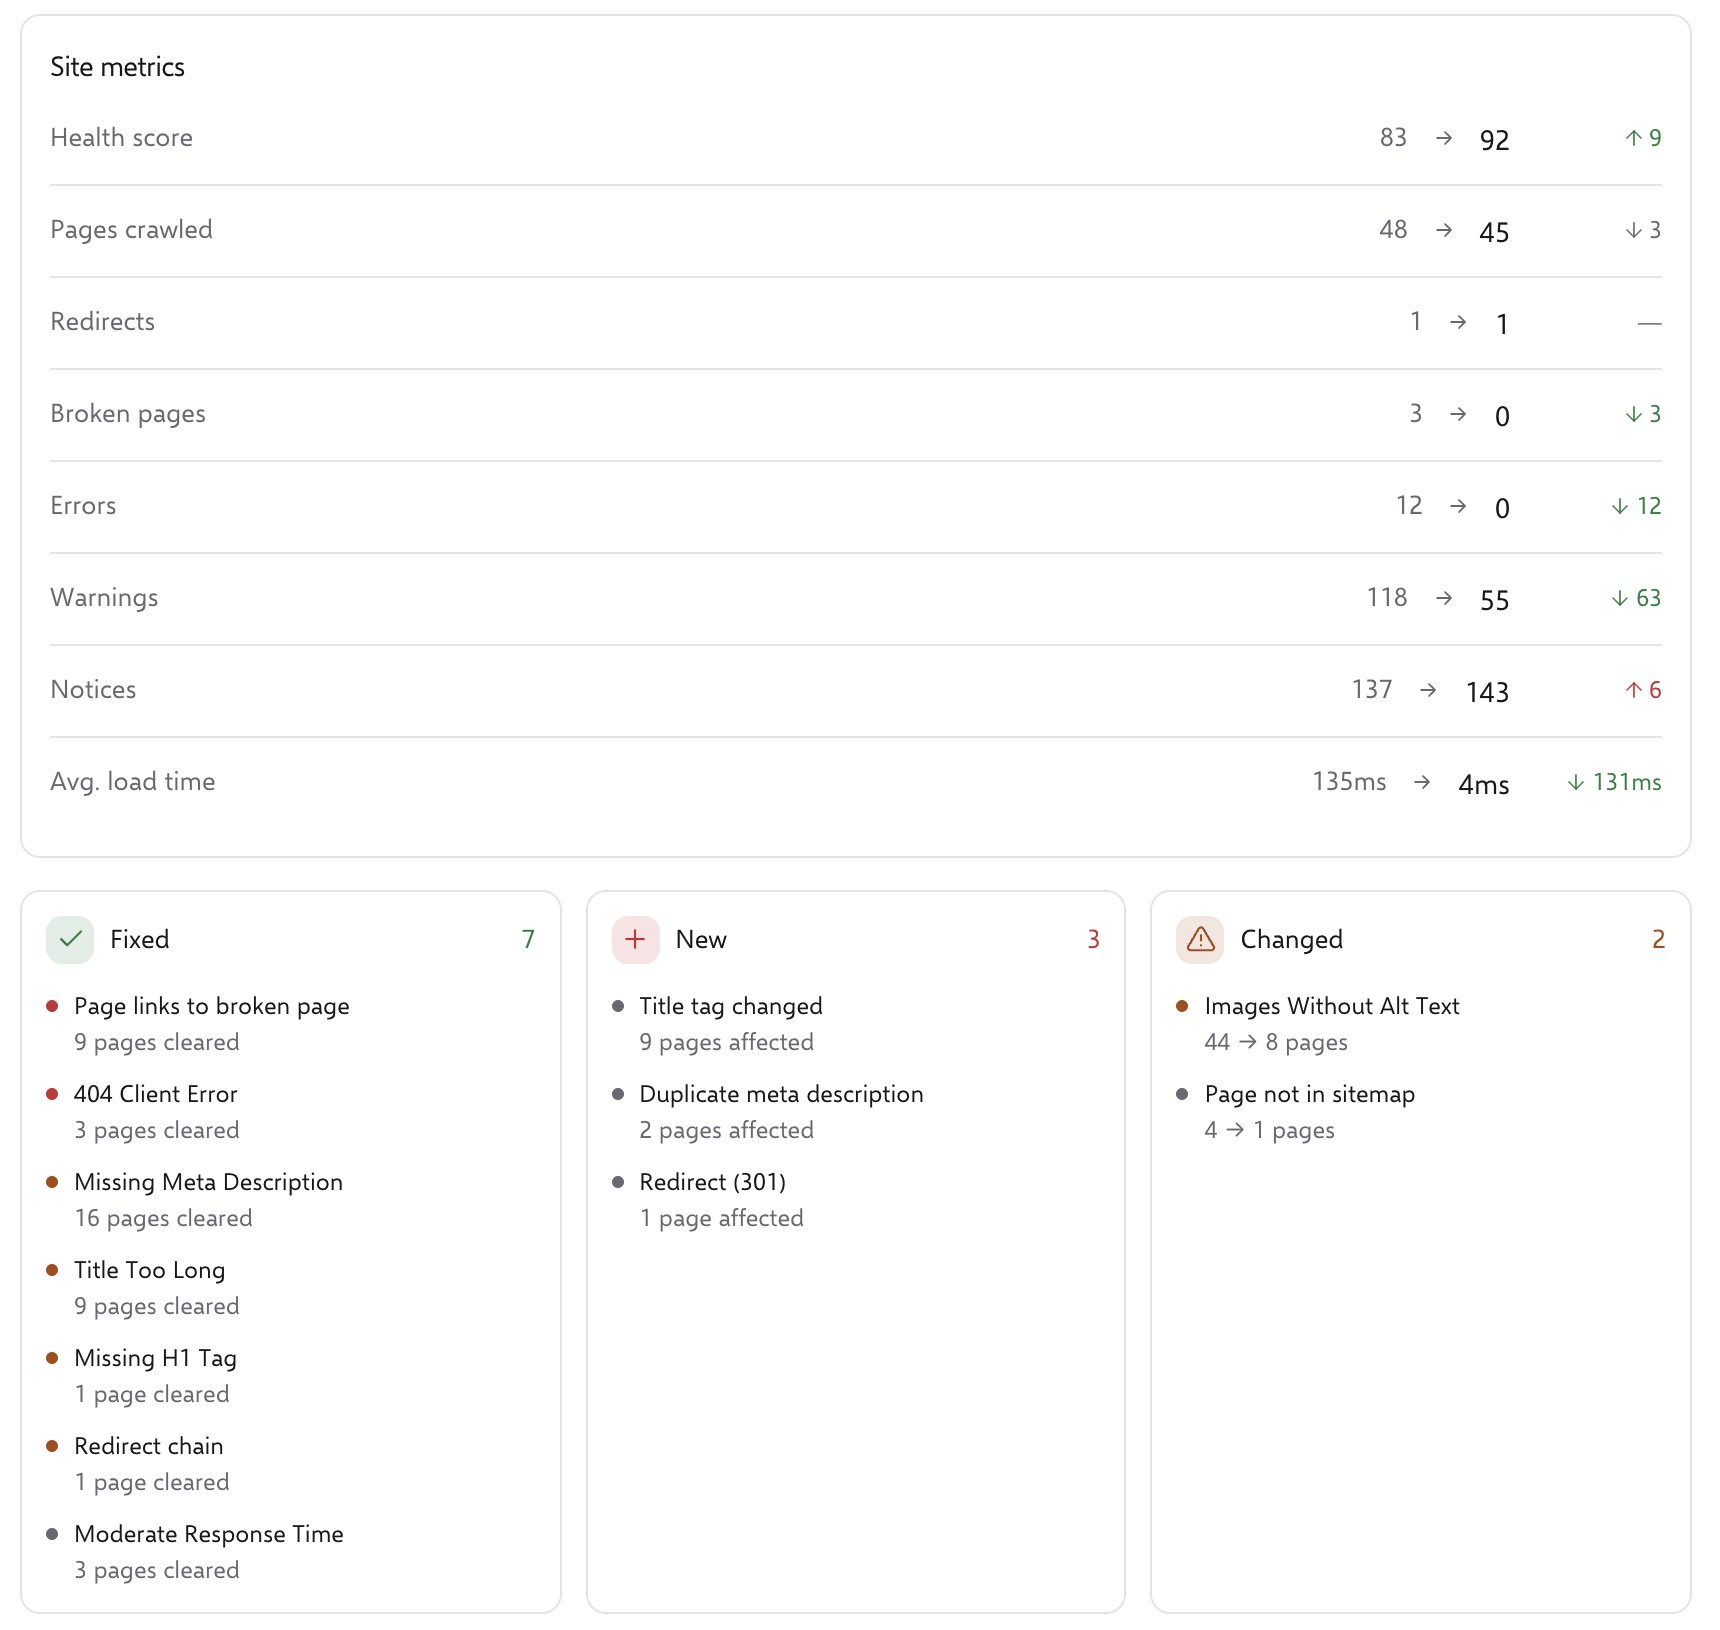The image size is (1720, 1630).
Task: Click '44 → 8 pages' text
Action: pos(1276,1042)
